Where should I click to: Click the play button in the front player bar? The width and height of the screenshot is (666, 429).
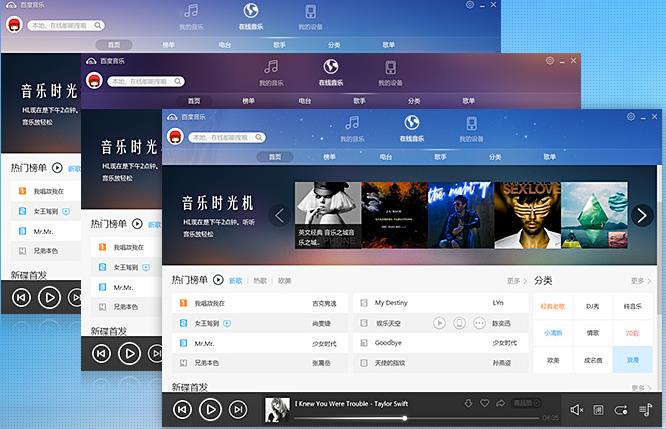click(210, 409)
